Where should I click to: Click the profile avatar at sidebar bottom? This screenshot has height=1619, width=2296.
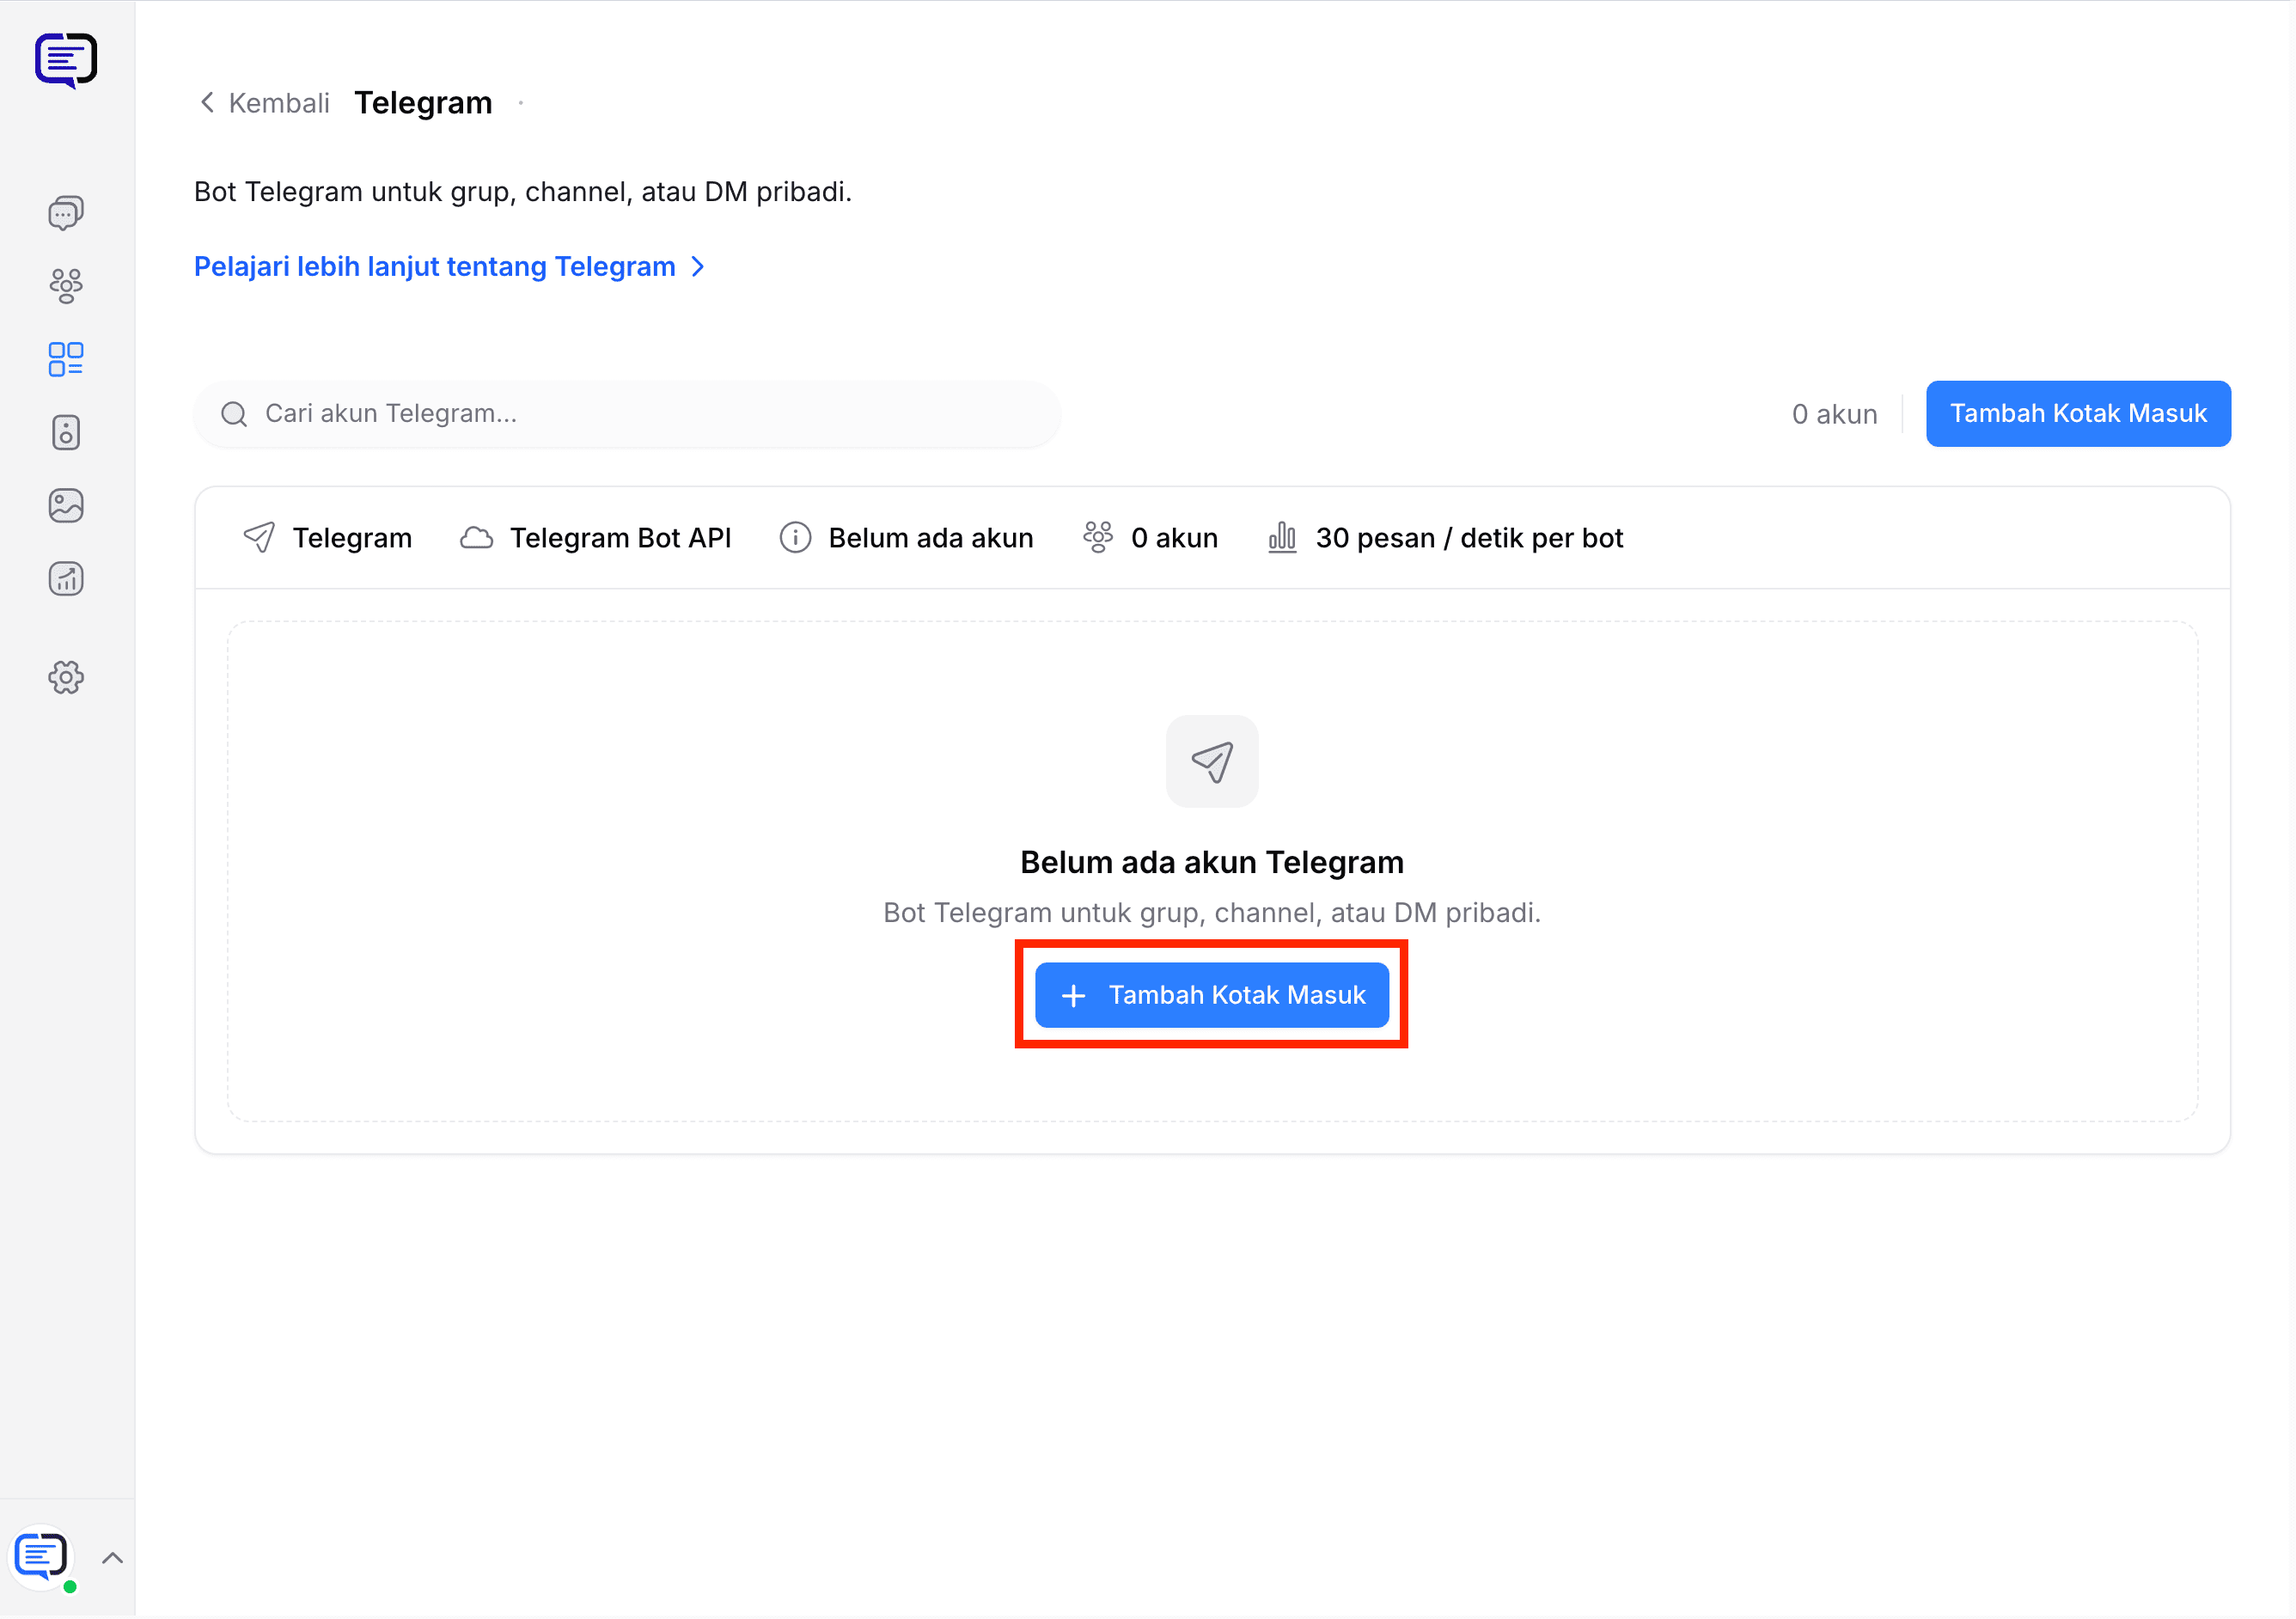point(42,1557)
